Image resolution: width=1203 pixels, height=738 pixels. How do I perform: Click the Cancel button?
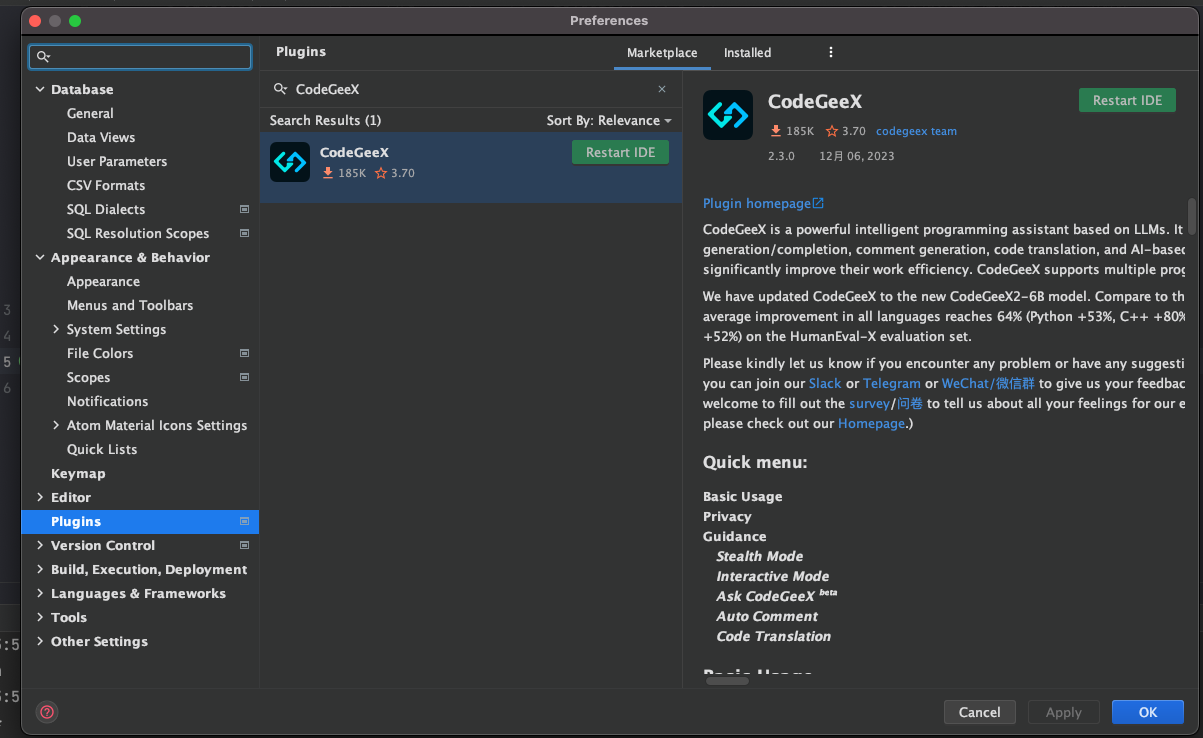click(x=979, y=712)
